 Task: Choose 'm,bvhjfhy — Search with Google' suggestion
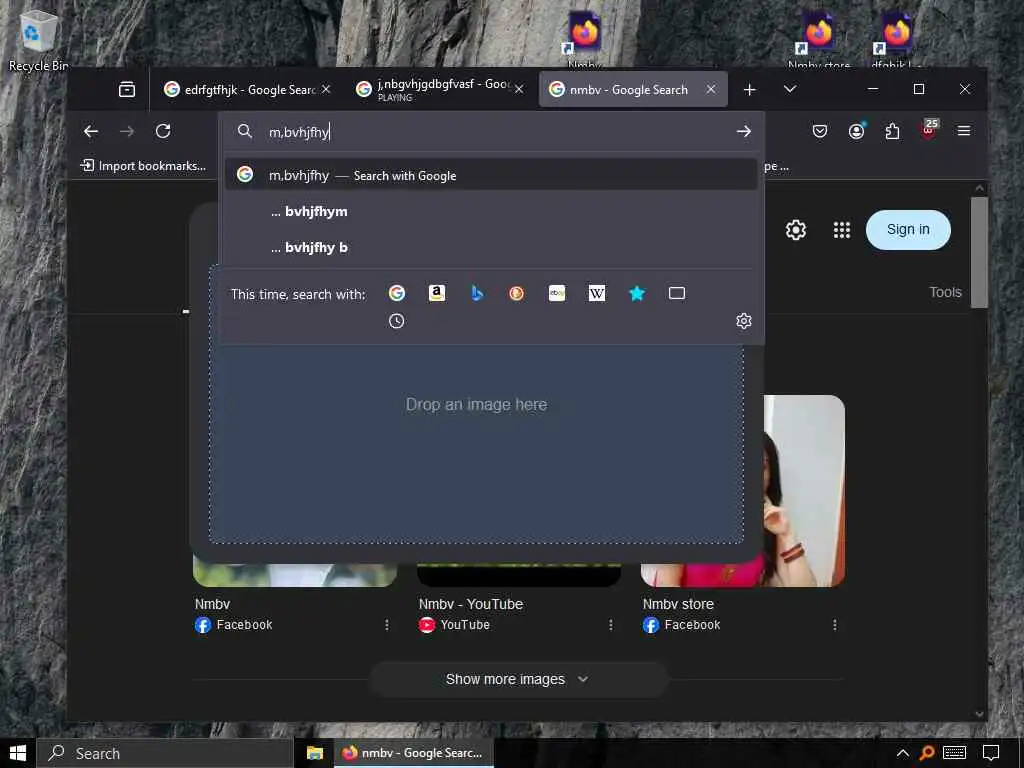click(x=491, y=175)
